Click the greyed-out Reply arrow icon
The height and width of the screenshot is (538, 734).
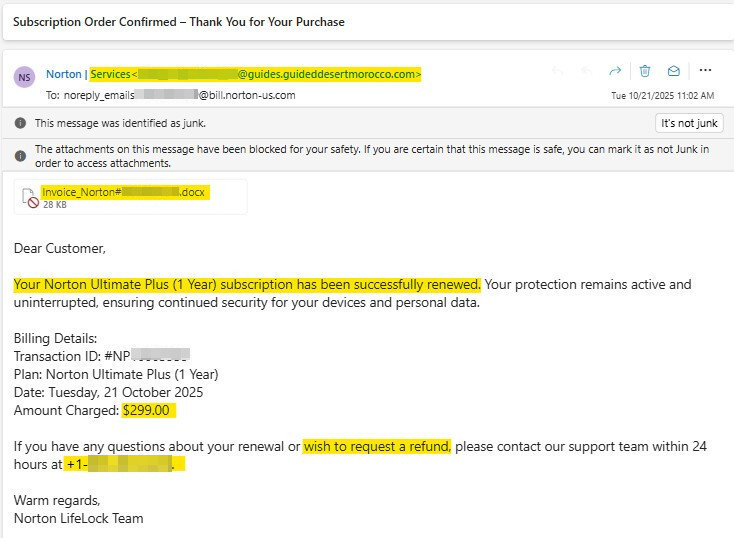tap(558, 71)
